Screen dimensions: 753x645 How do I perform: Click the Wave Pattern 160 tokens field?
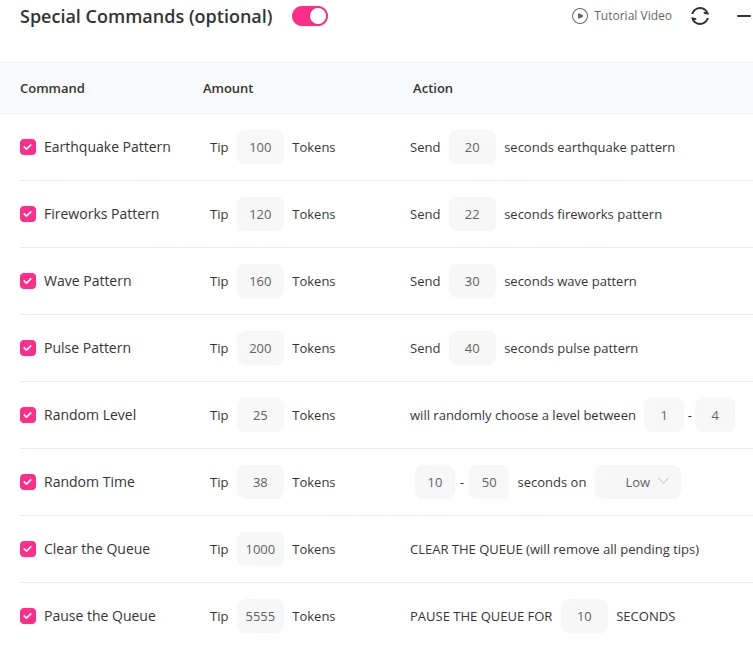coord(260,281)
